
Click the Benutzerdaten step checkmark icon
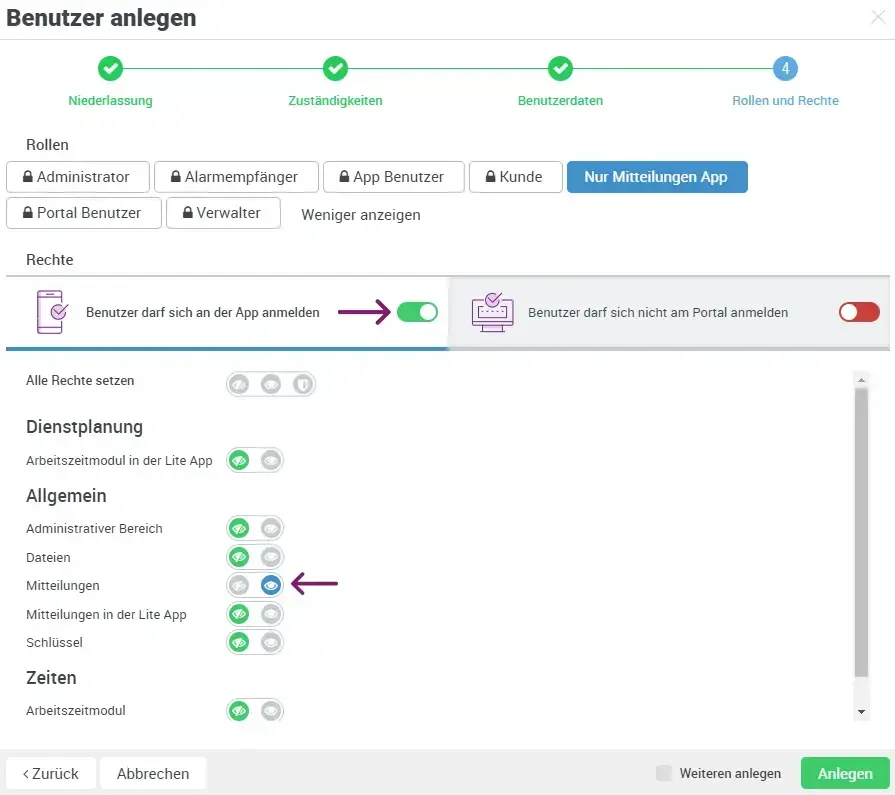560,69
